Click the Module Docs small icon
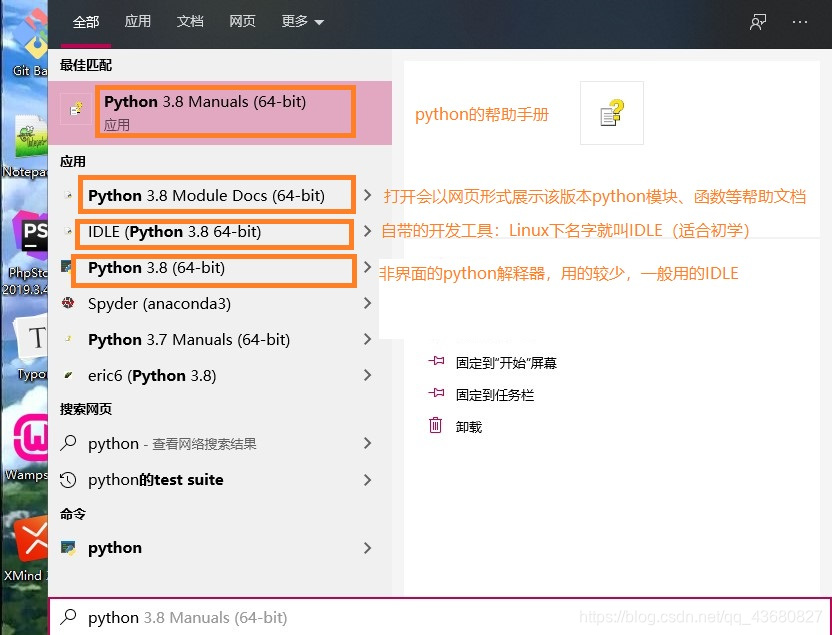The height and width of the screenshot is (635, 832). click(68, 195)
